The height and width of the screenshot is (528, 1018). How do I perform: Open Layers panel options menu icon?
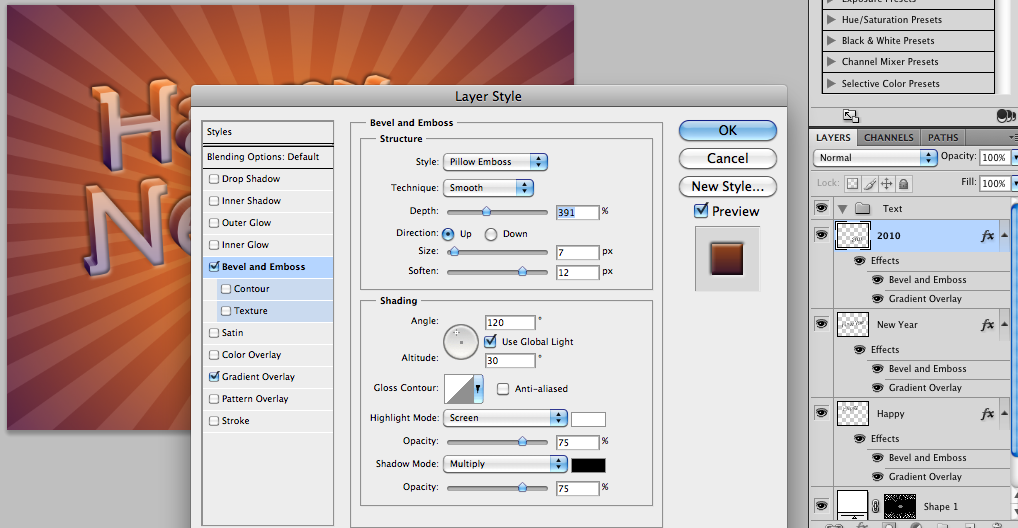1013,138
